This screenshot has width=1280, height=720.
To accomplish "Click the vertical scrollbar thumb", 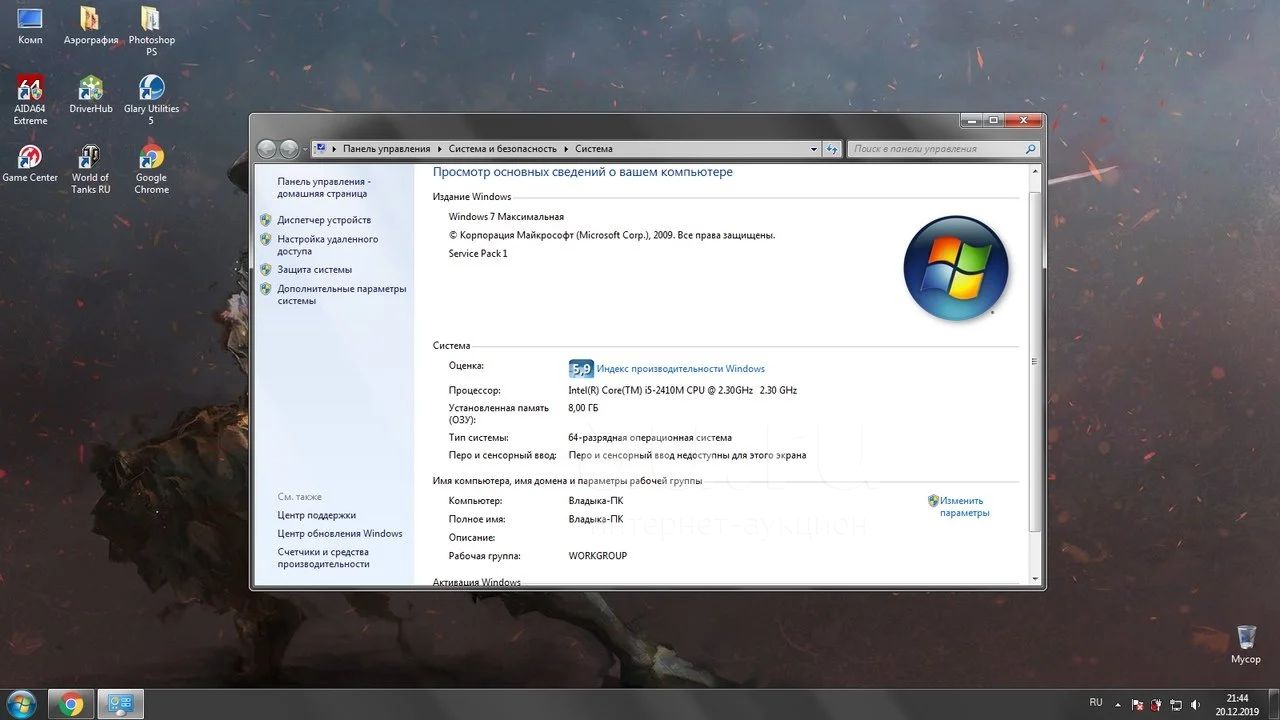I will tap(1034, 362).
